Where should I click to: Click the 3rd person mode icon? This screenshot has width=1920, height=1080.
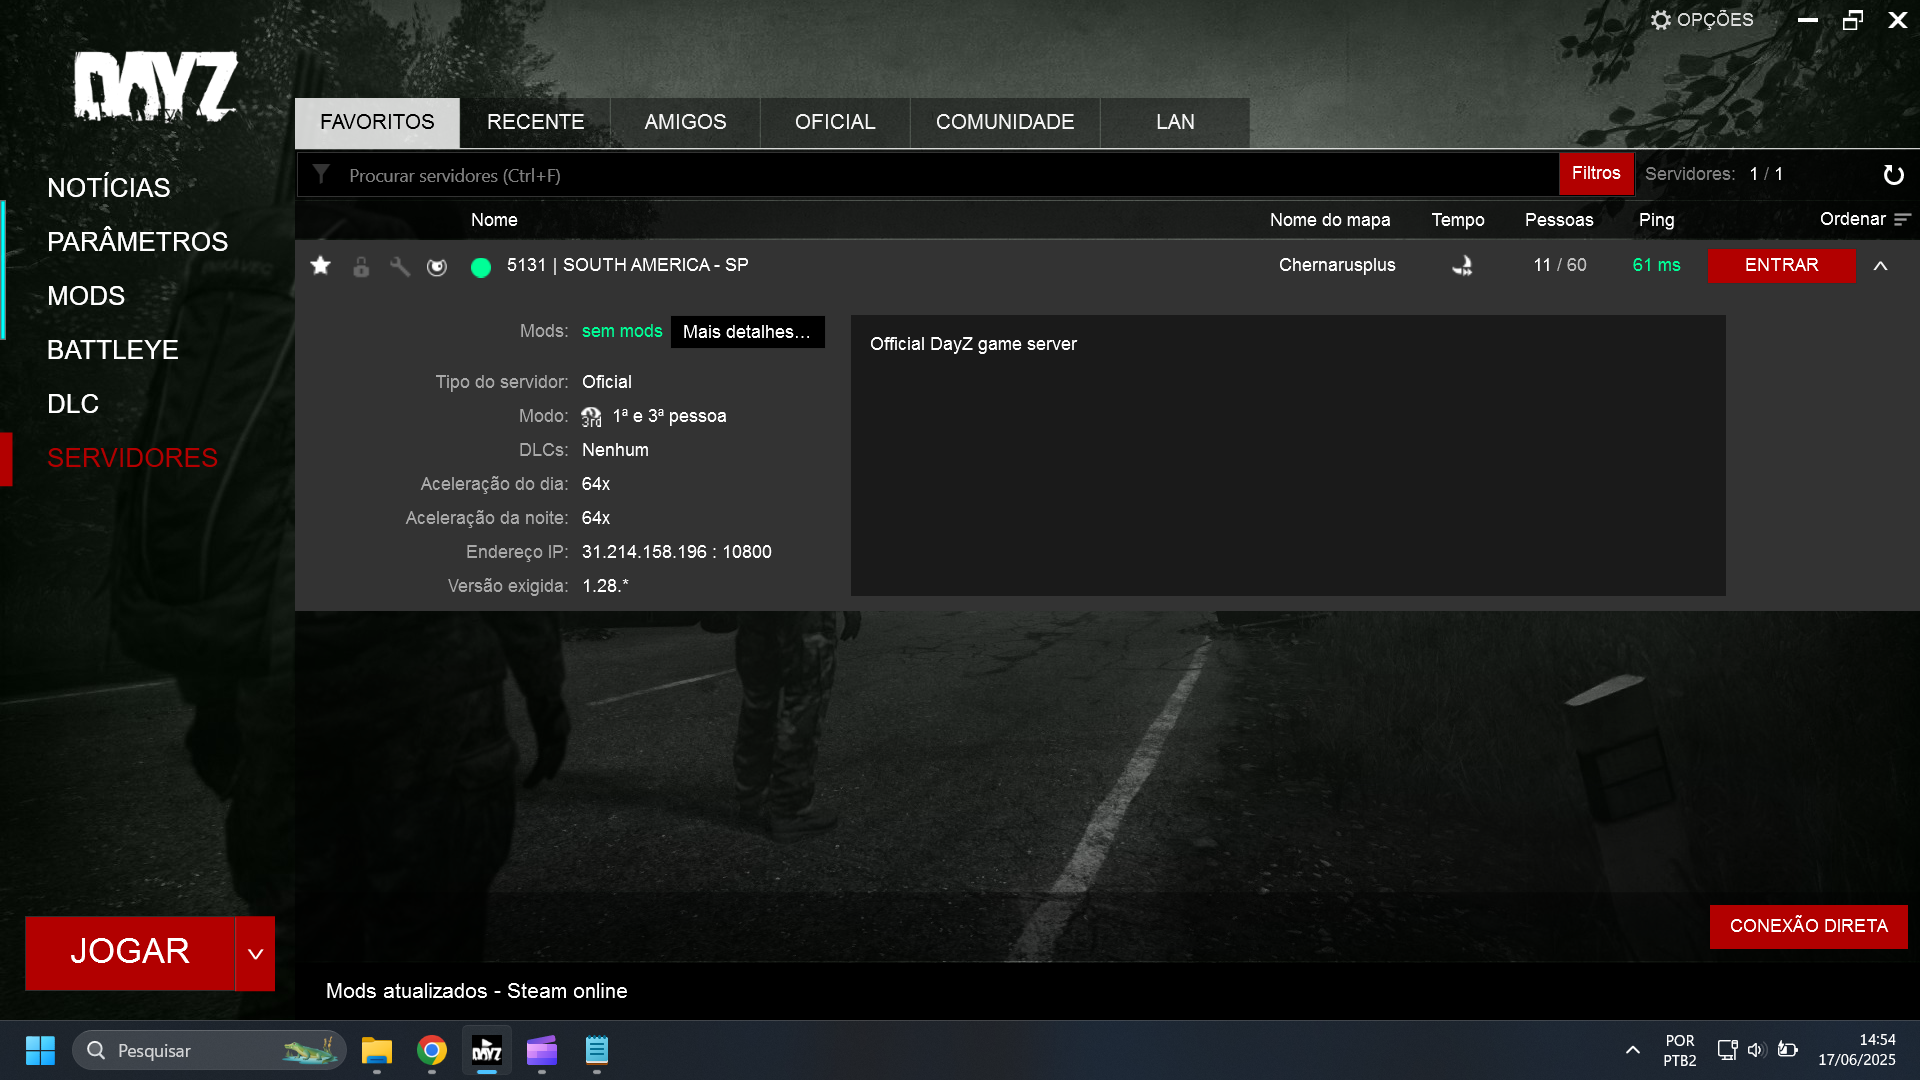click(592, 417)
